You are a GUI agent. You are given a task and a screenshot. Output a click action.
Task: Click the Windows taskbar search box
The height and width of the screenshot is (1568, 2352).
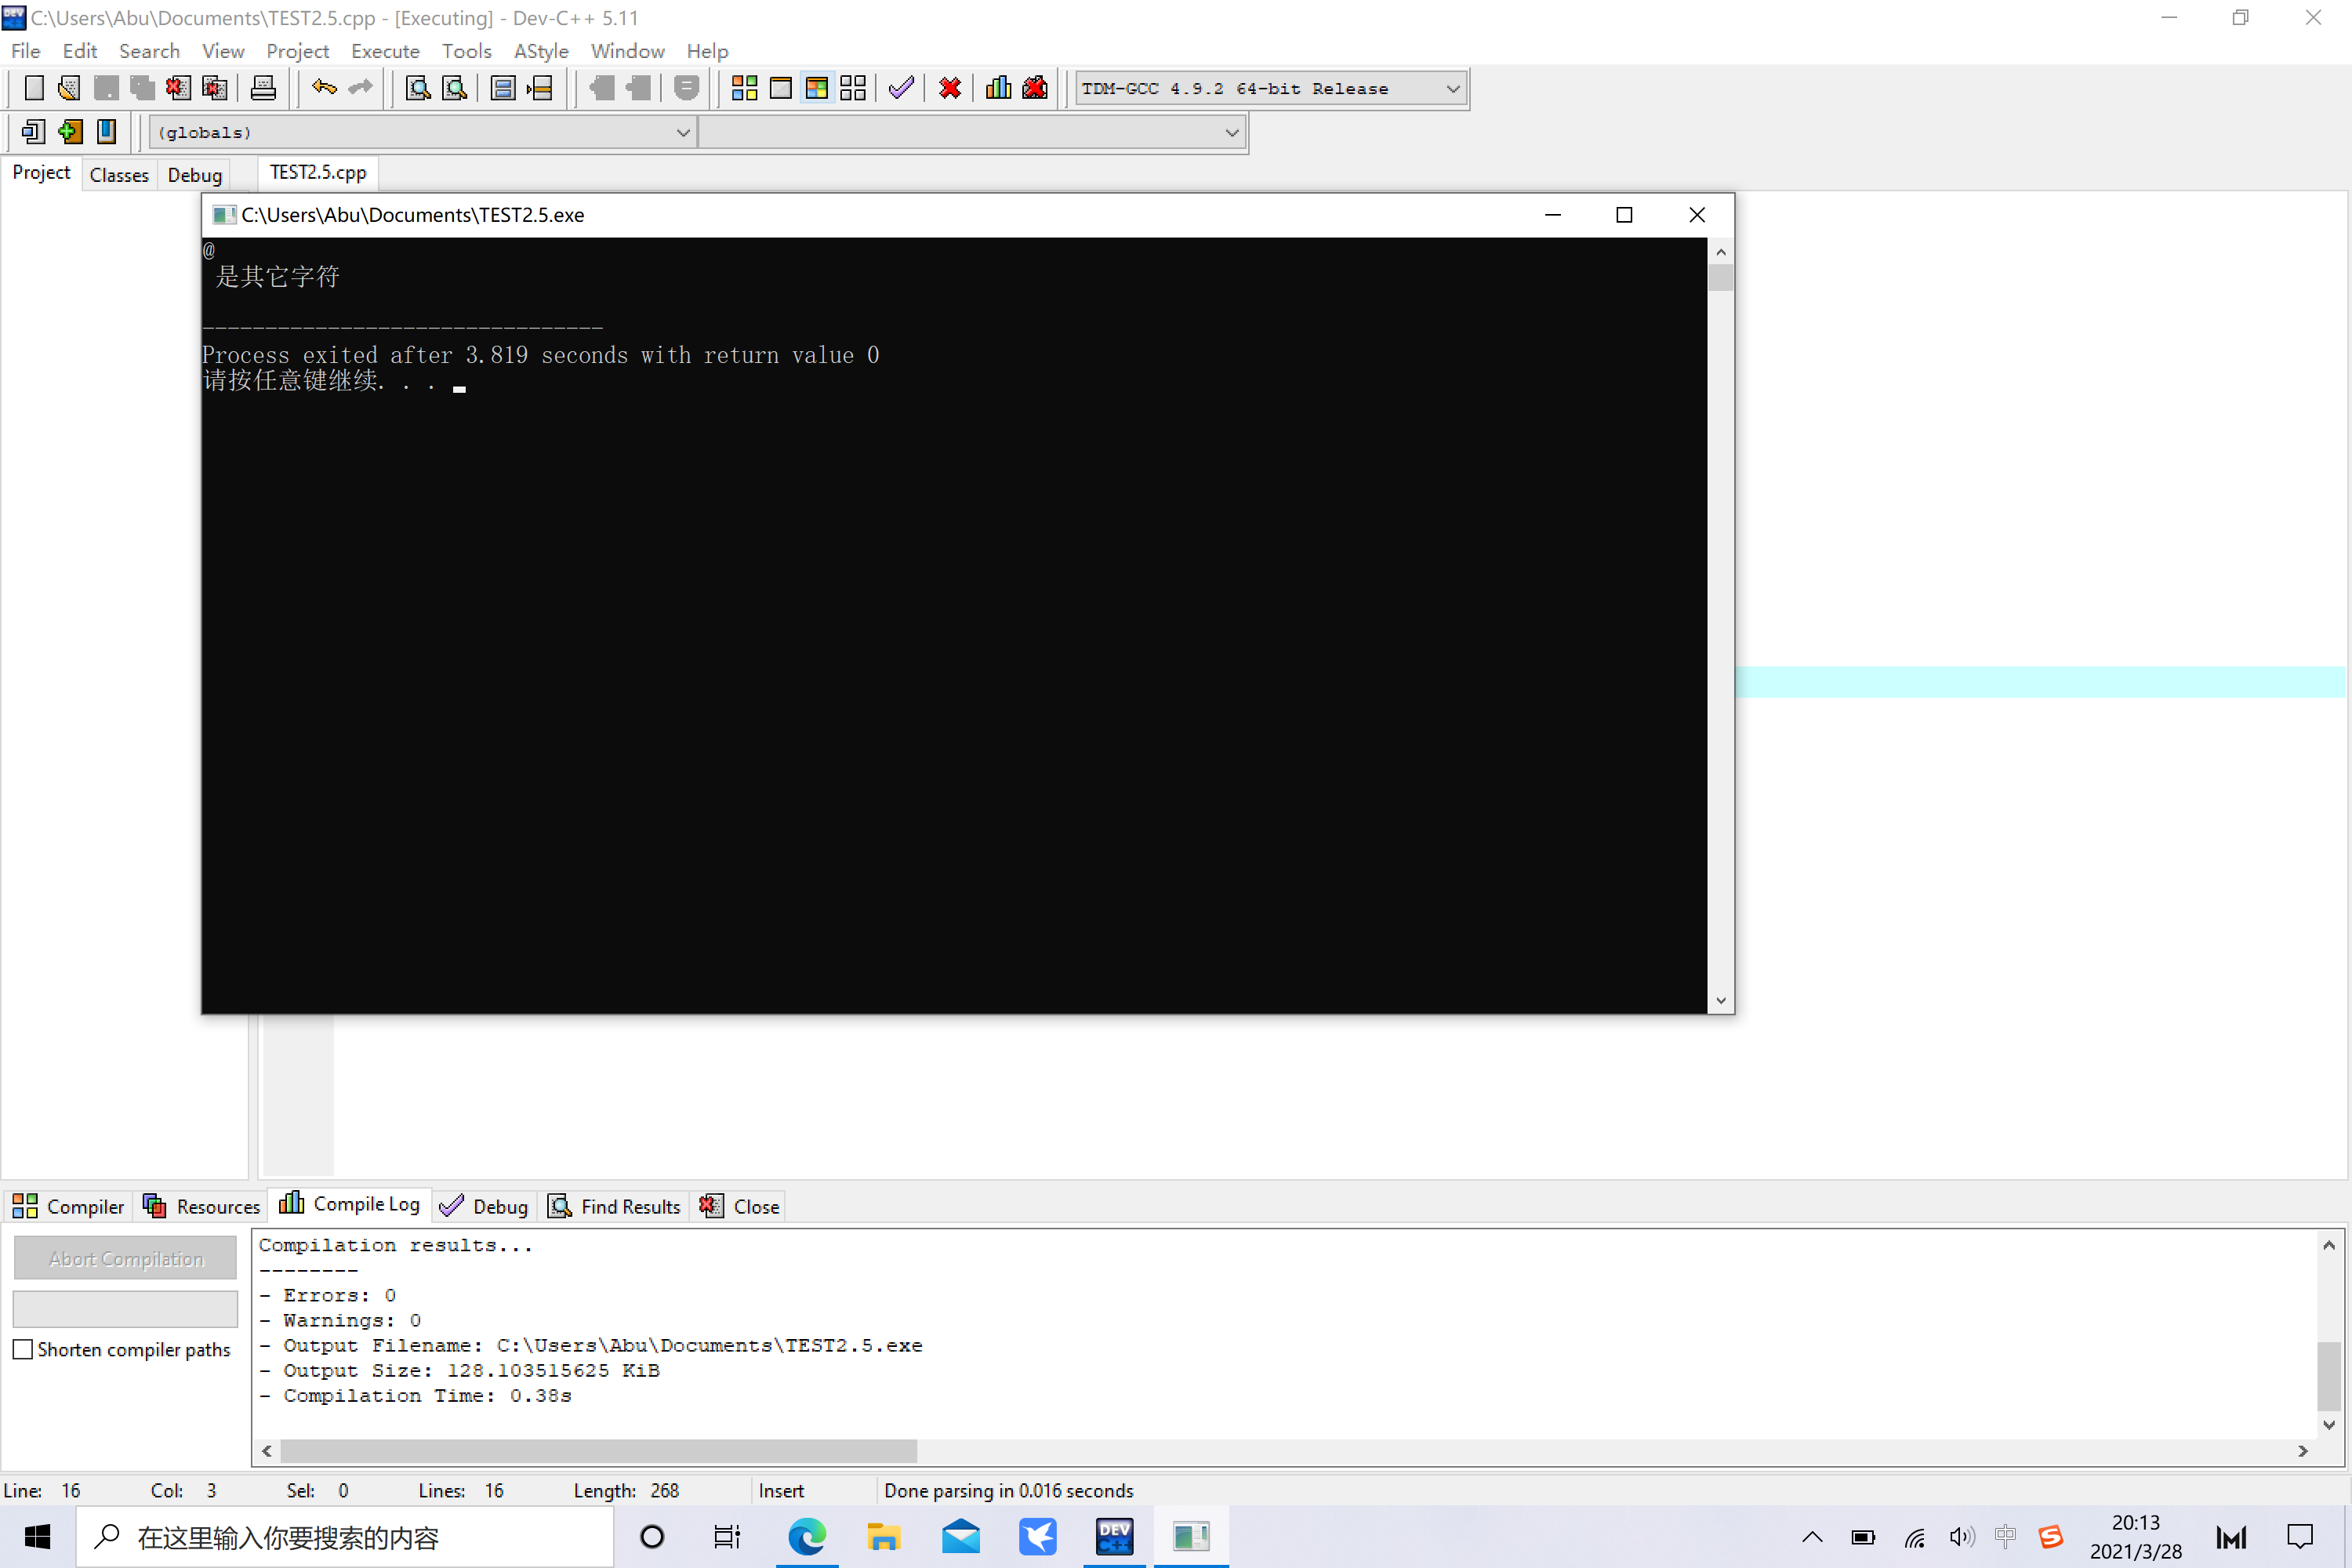[x=345, y=1537]
